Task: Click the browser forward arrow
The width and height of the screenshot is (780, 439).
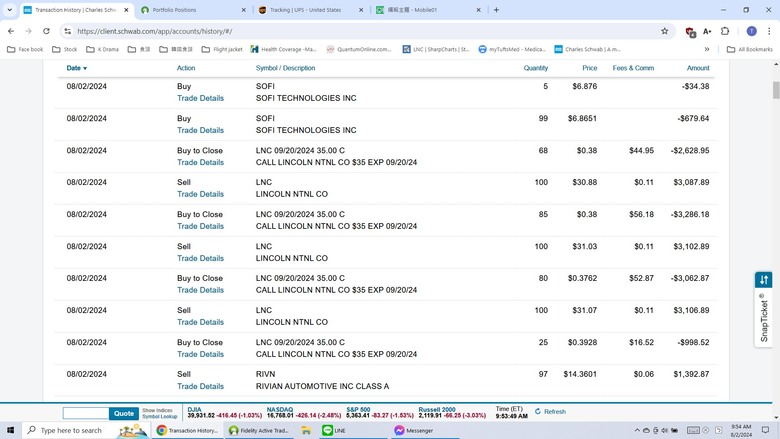Action: [x=28, y=31]
